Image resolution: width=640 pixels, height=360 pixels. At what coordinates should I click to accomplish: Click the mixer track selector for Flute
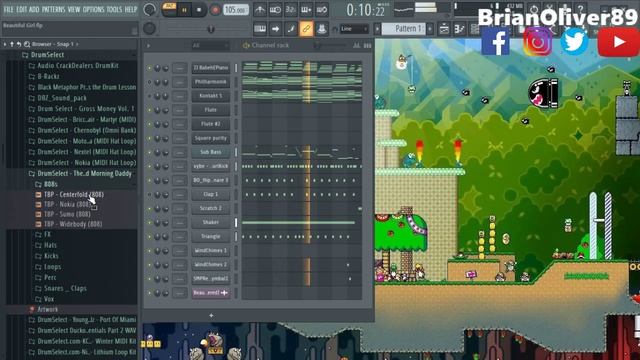[x=180, y=110]
